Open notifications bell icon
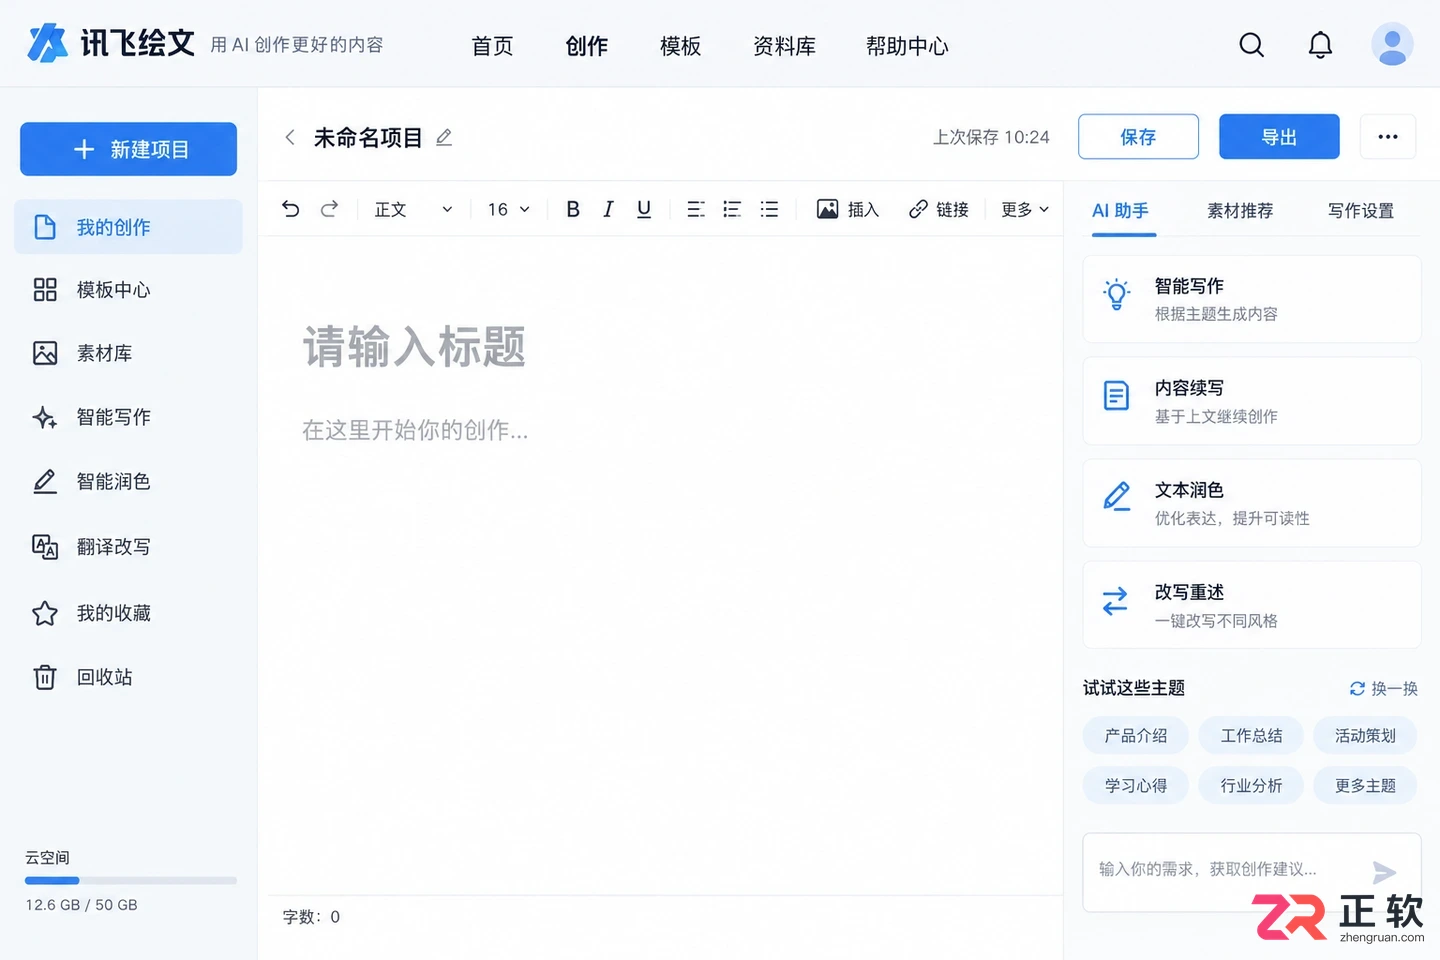The image size is (1440, 960). (x=1320, y=45)
